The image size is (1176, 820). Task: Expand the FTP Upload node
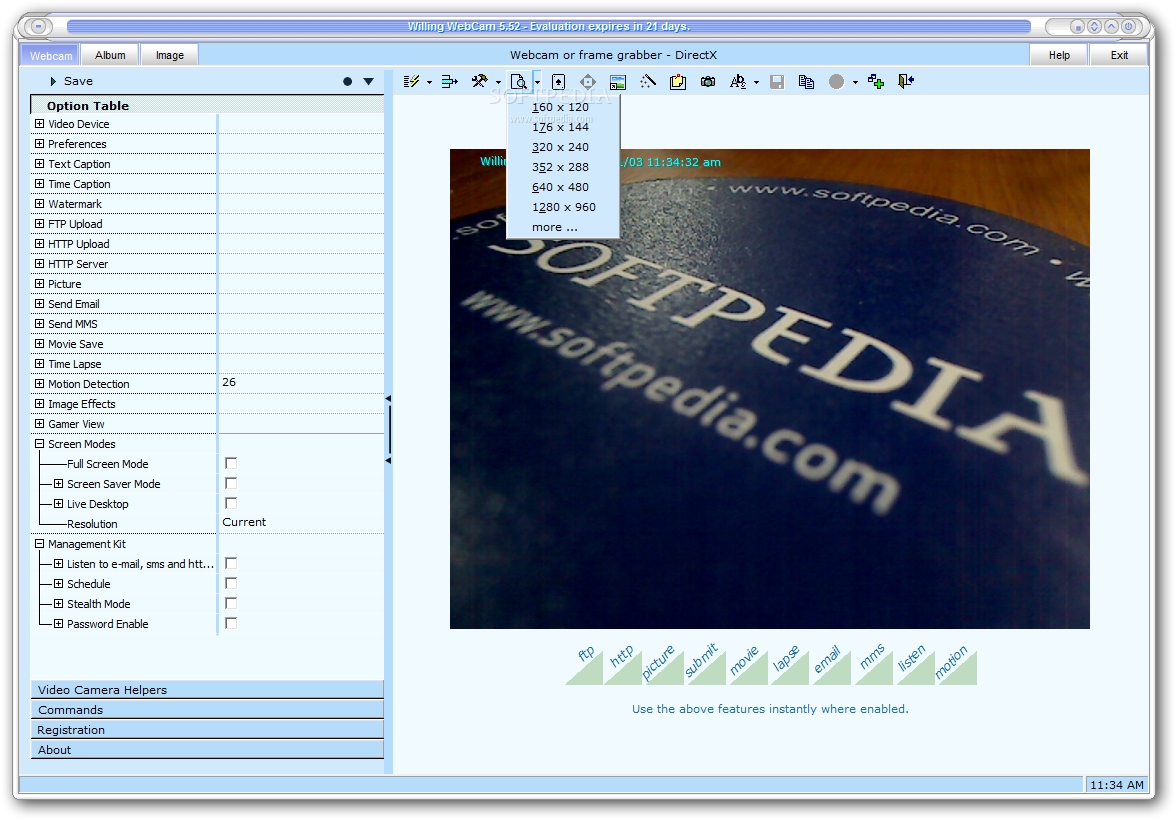coord(40,224)
